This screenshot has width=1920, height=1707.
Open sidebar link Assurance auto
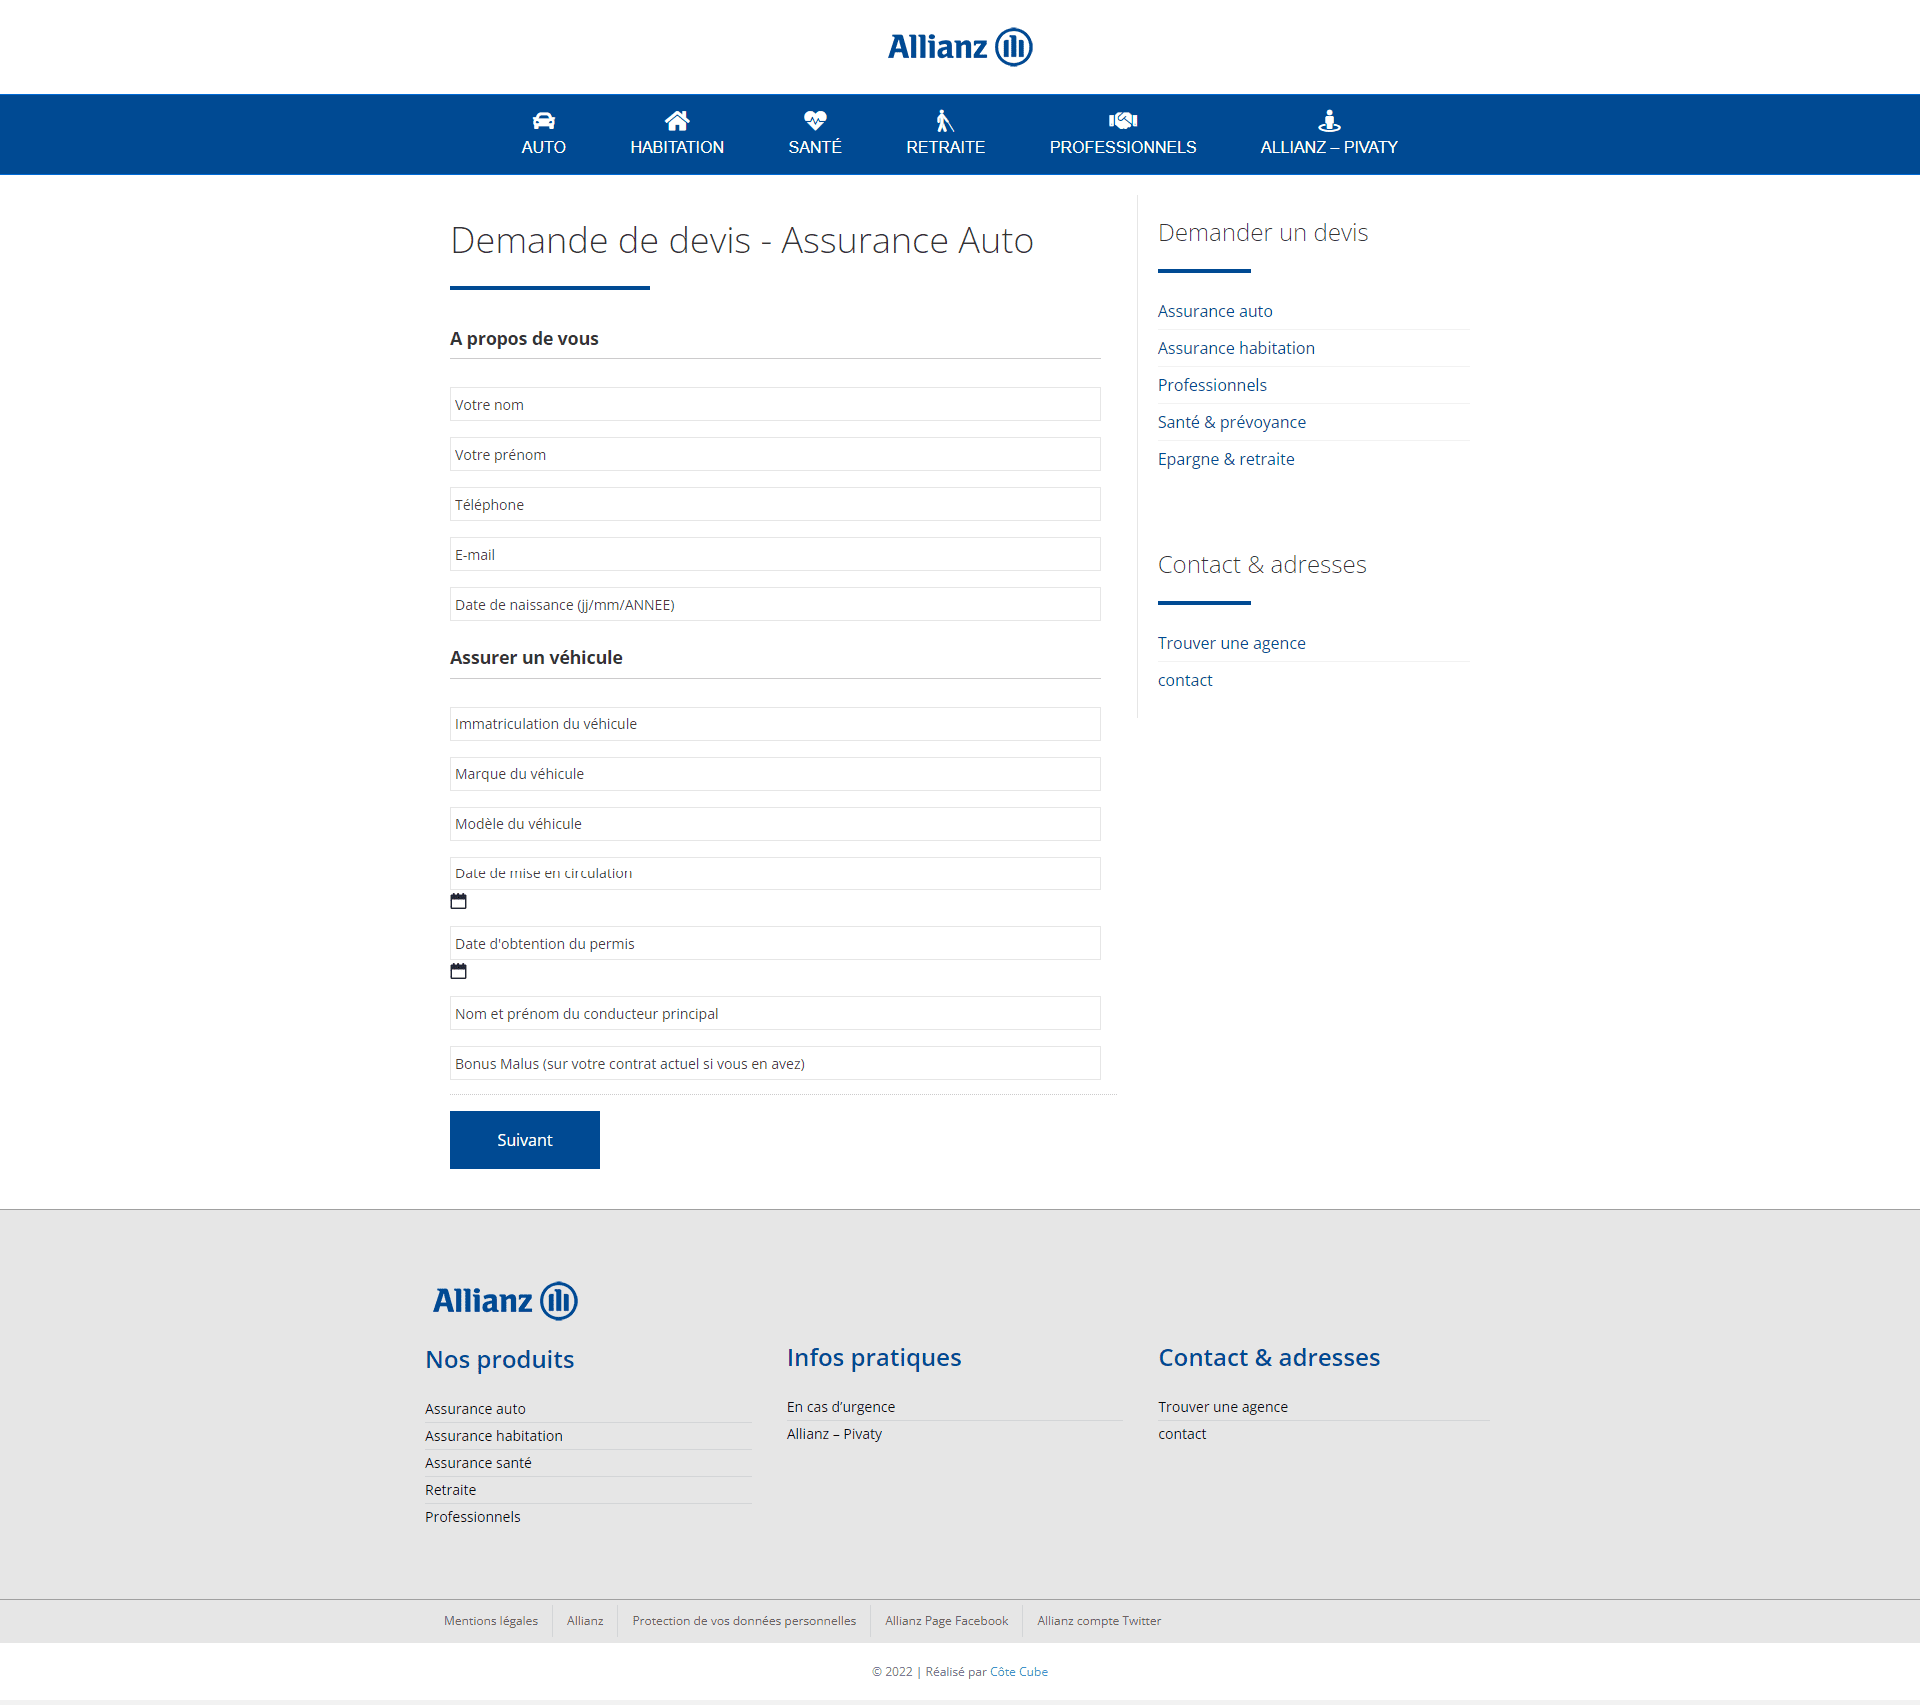tap(1215, 311)
